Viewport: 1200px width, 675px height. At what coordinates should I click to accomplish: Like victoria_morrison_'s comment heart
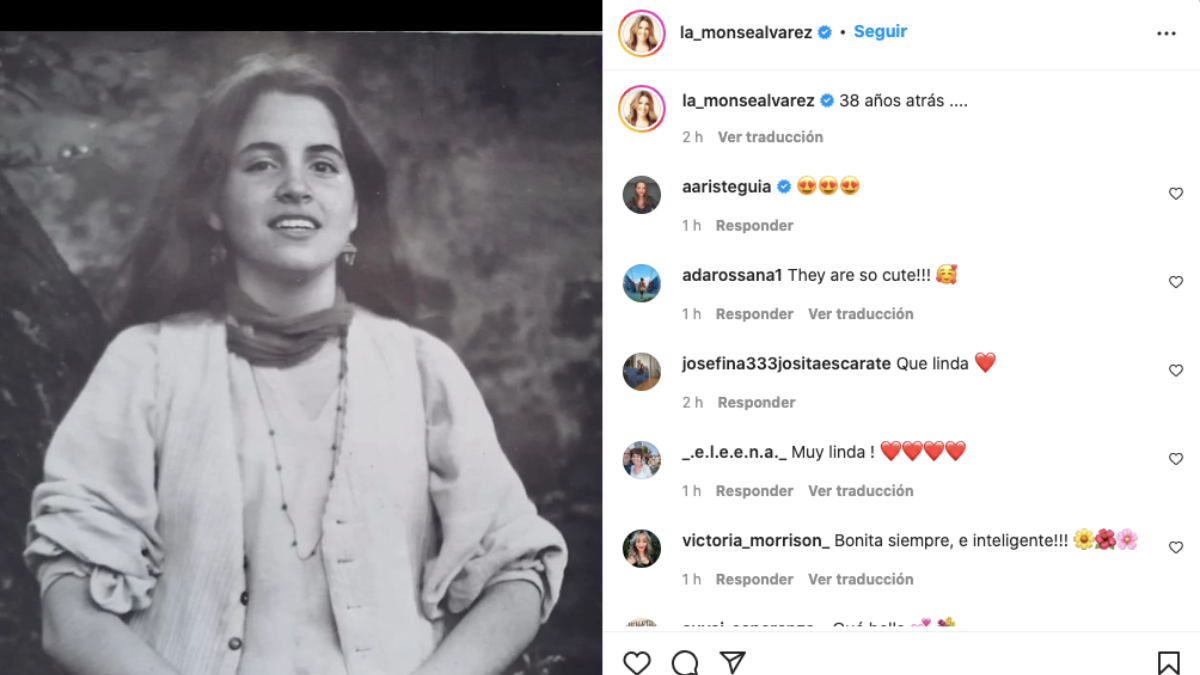[1176, 547]
